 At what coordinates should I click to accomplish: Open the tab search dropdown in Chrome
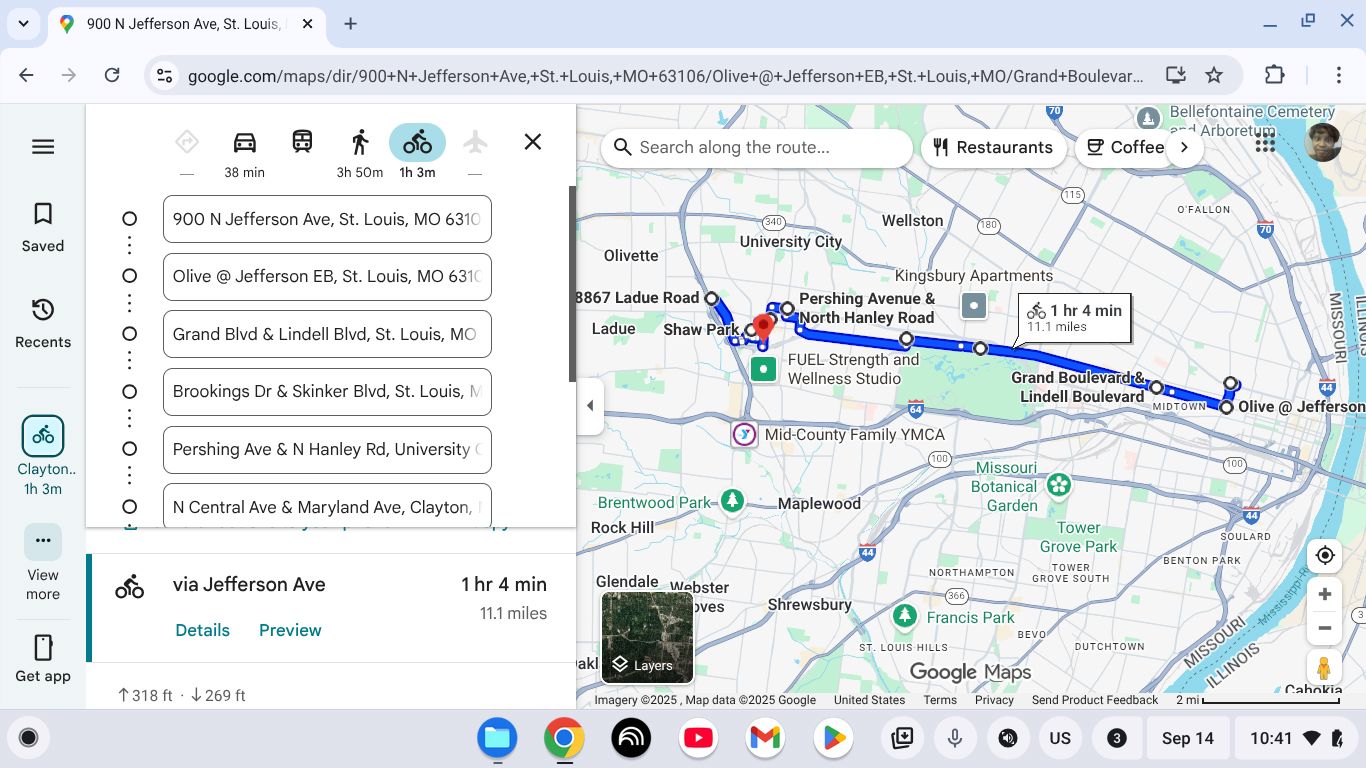coord(23,23)
